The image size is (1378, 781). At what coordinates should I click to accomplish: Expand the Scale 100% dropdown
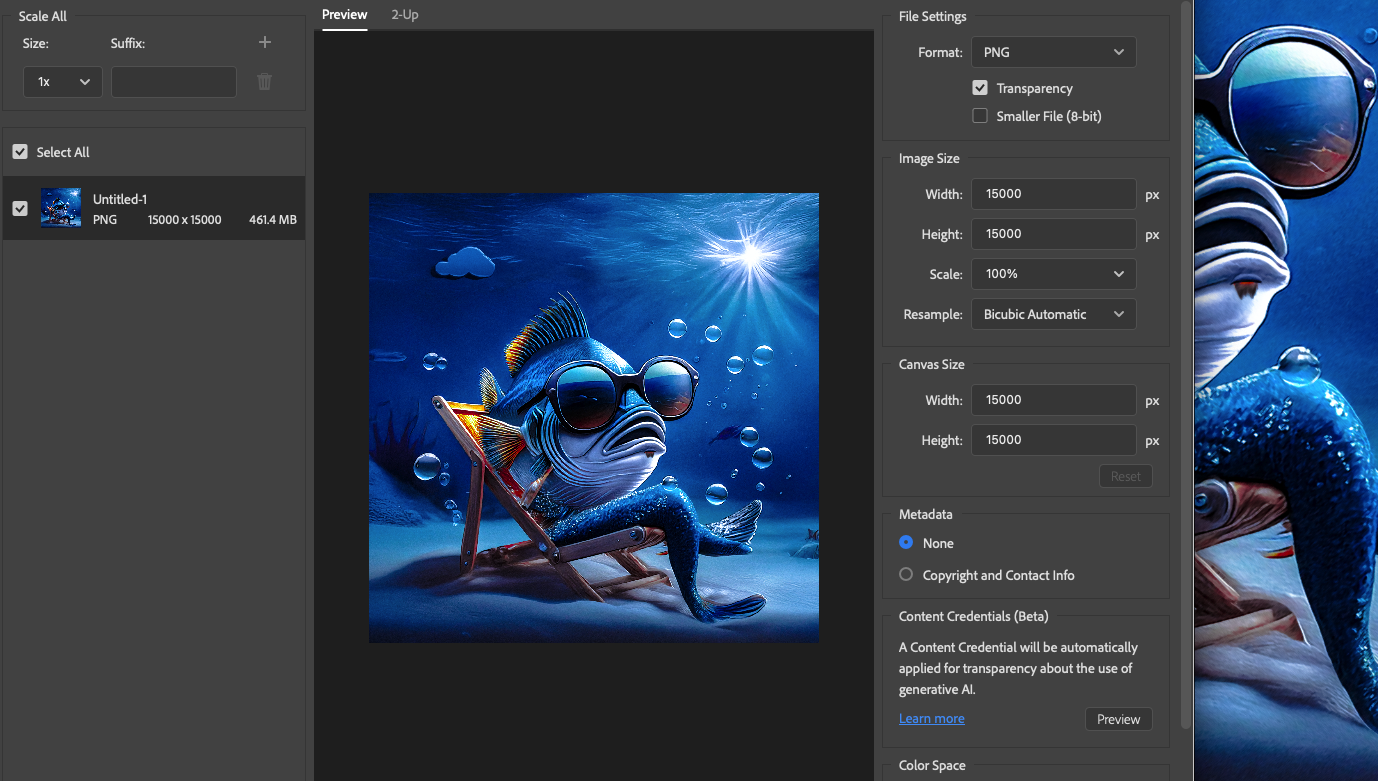click(x=1053, y=274)
